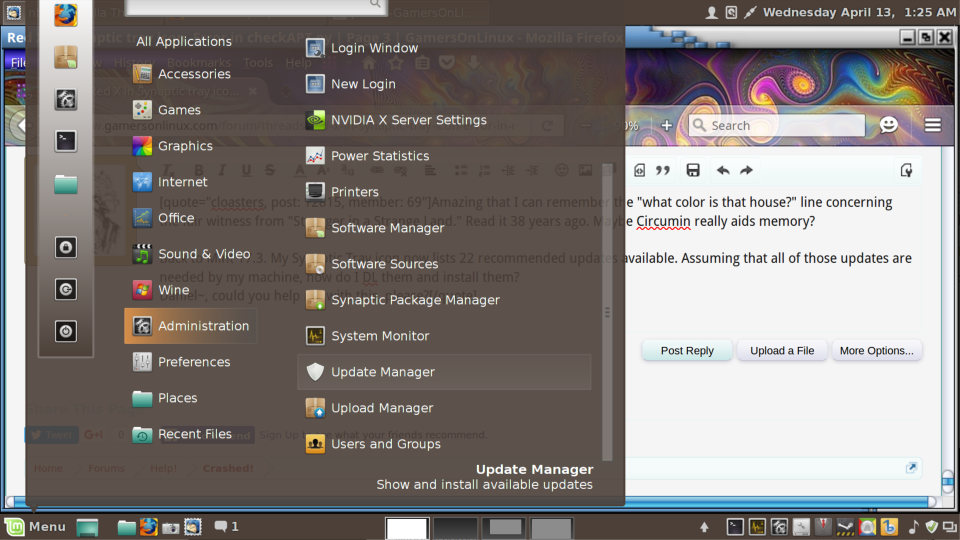
Task: Open Firefox launcher on bottom panel
Action: point(148,527)
